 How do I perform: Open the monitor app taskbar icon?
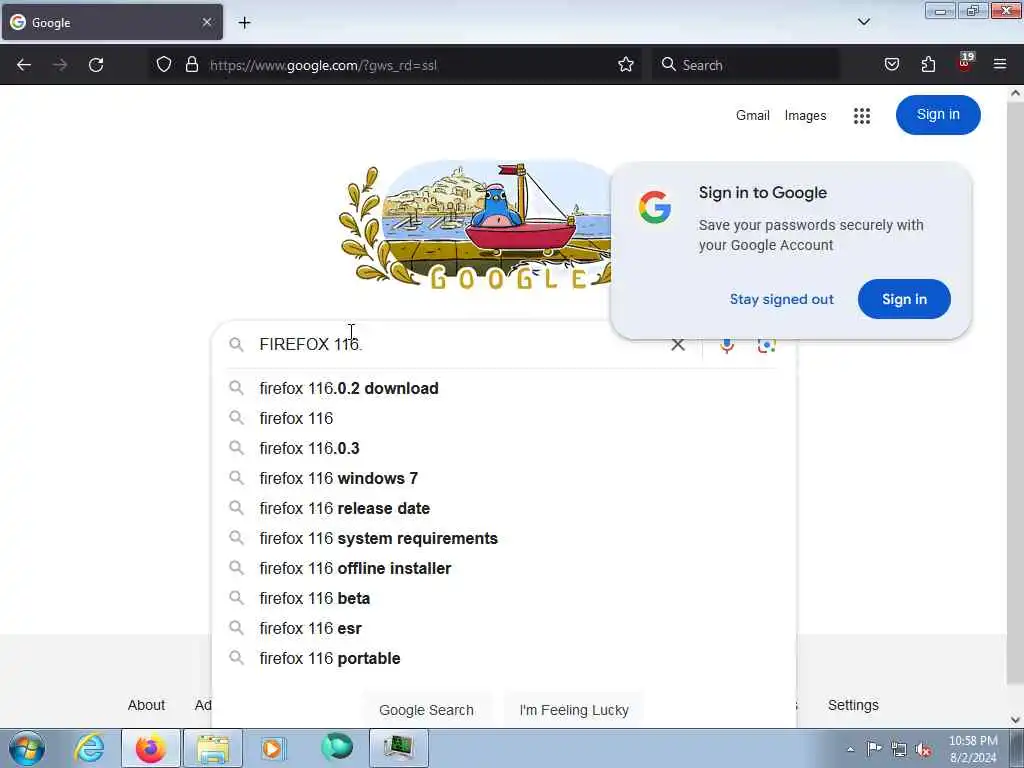point(398,748)
